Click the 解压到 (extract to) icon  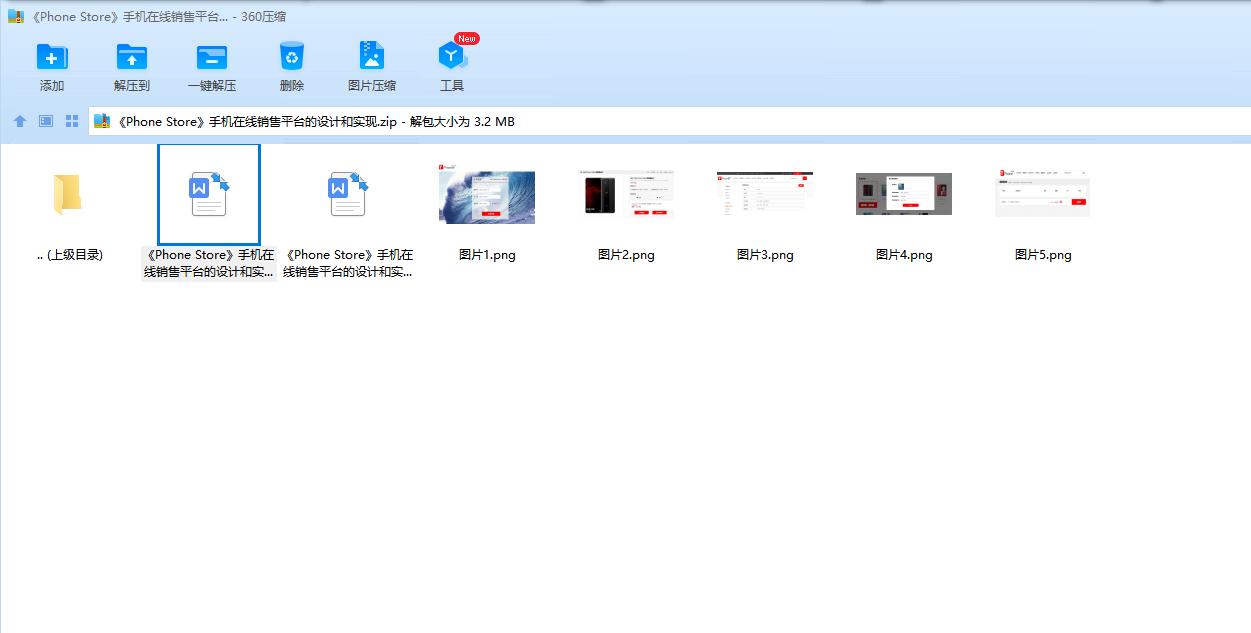132,56
